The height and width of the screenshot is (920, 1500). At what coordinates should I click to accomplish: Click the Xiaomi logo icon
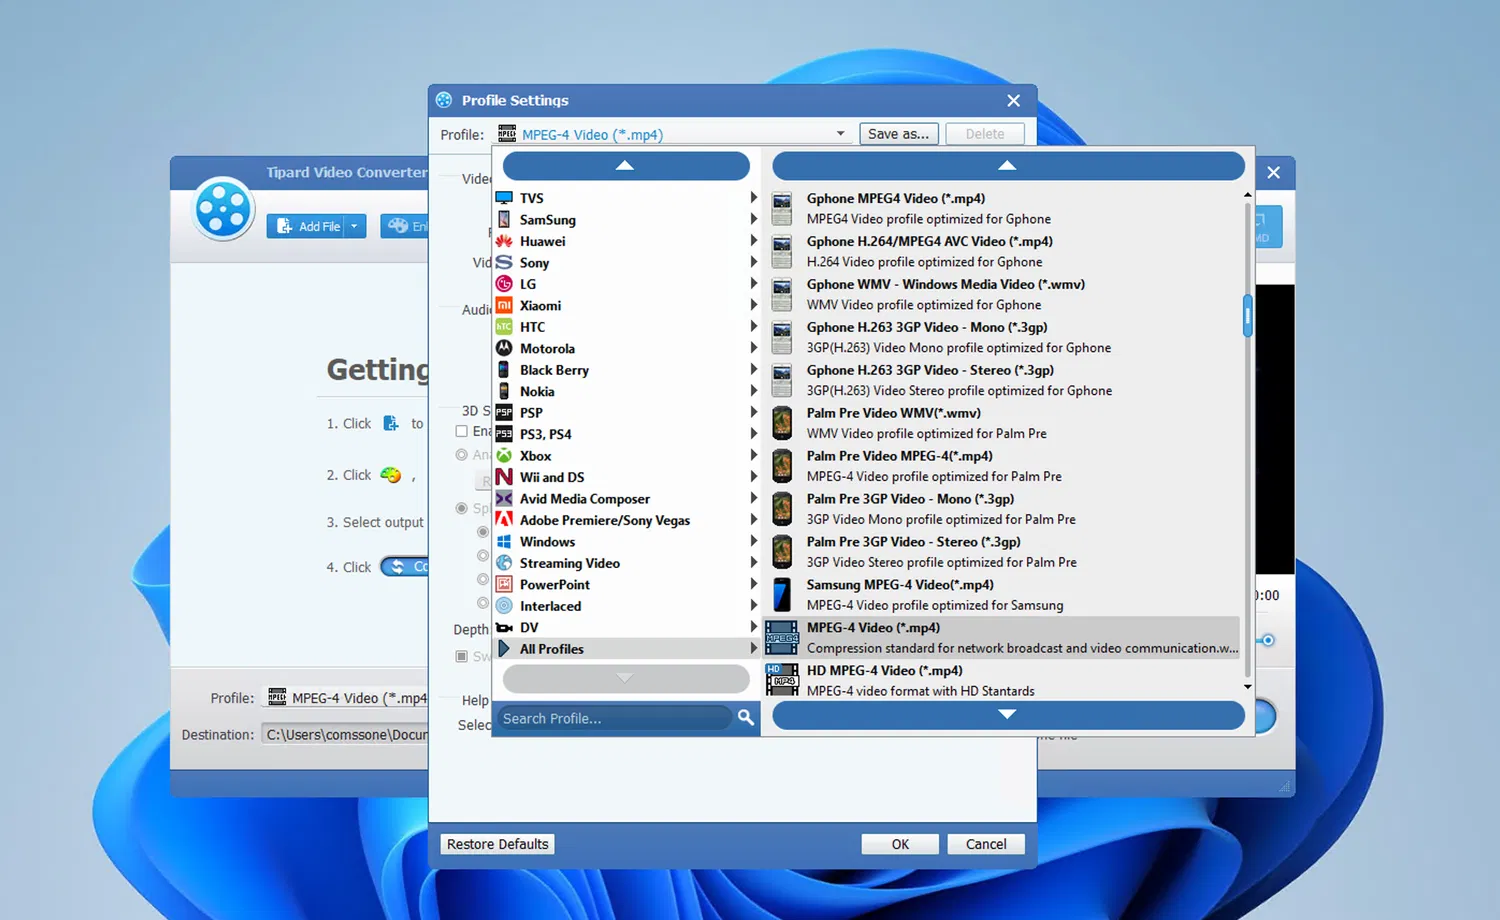coord(504,306)
